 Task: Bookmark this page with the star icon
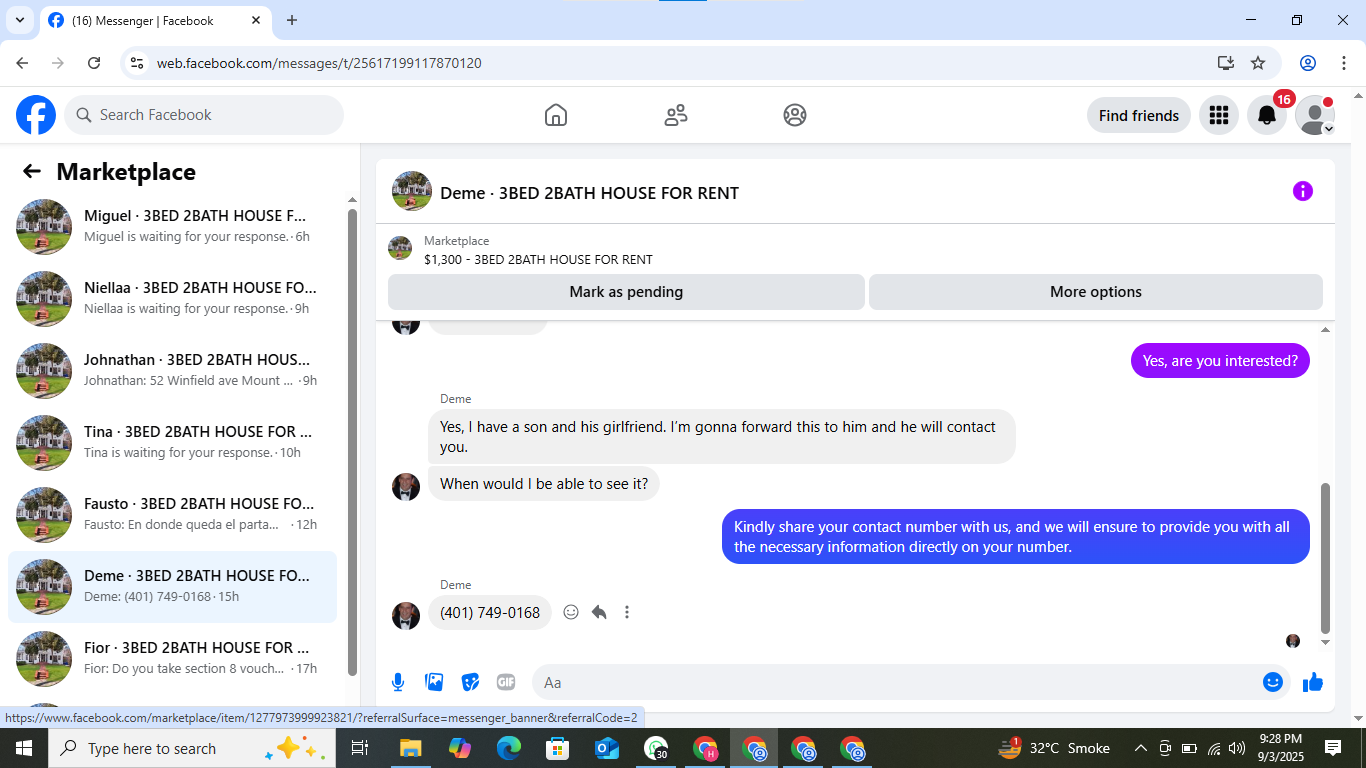point(1258,63)
